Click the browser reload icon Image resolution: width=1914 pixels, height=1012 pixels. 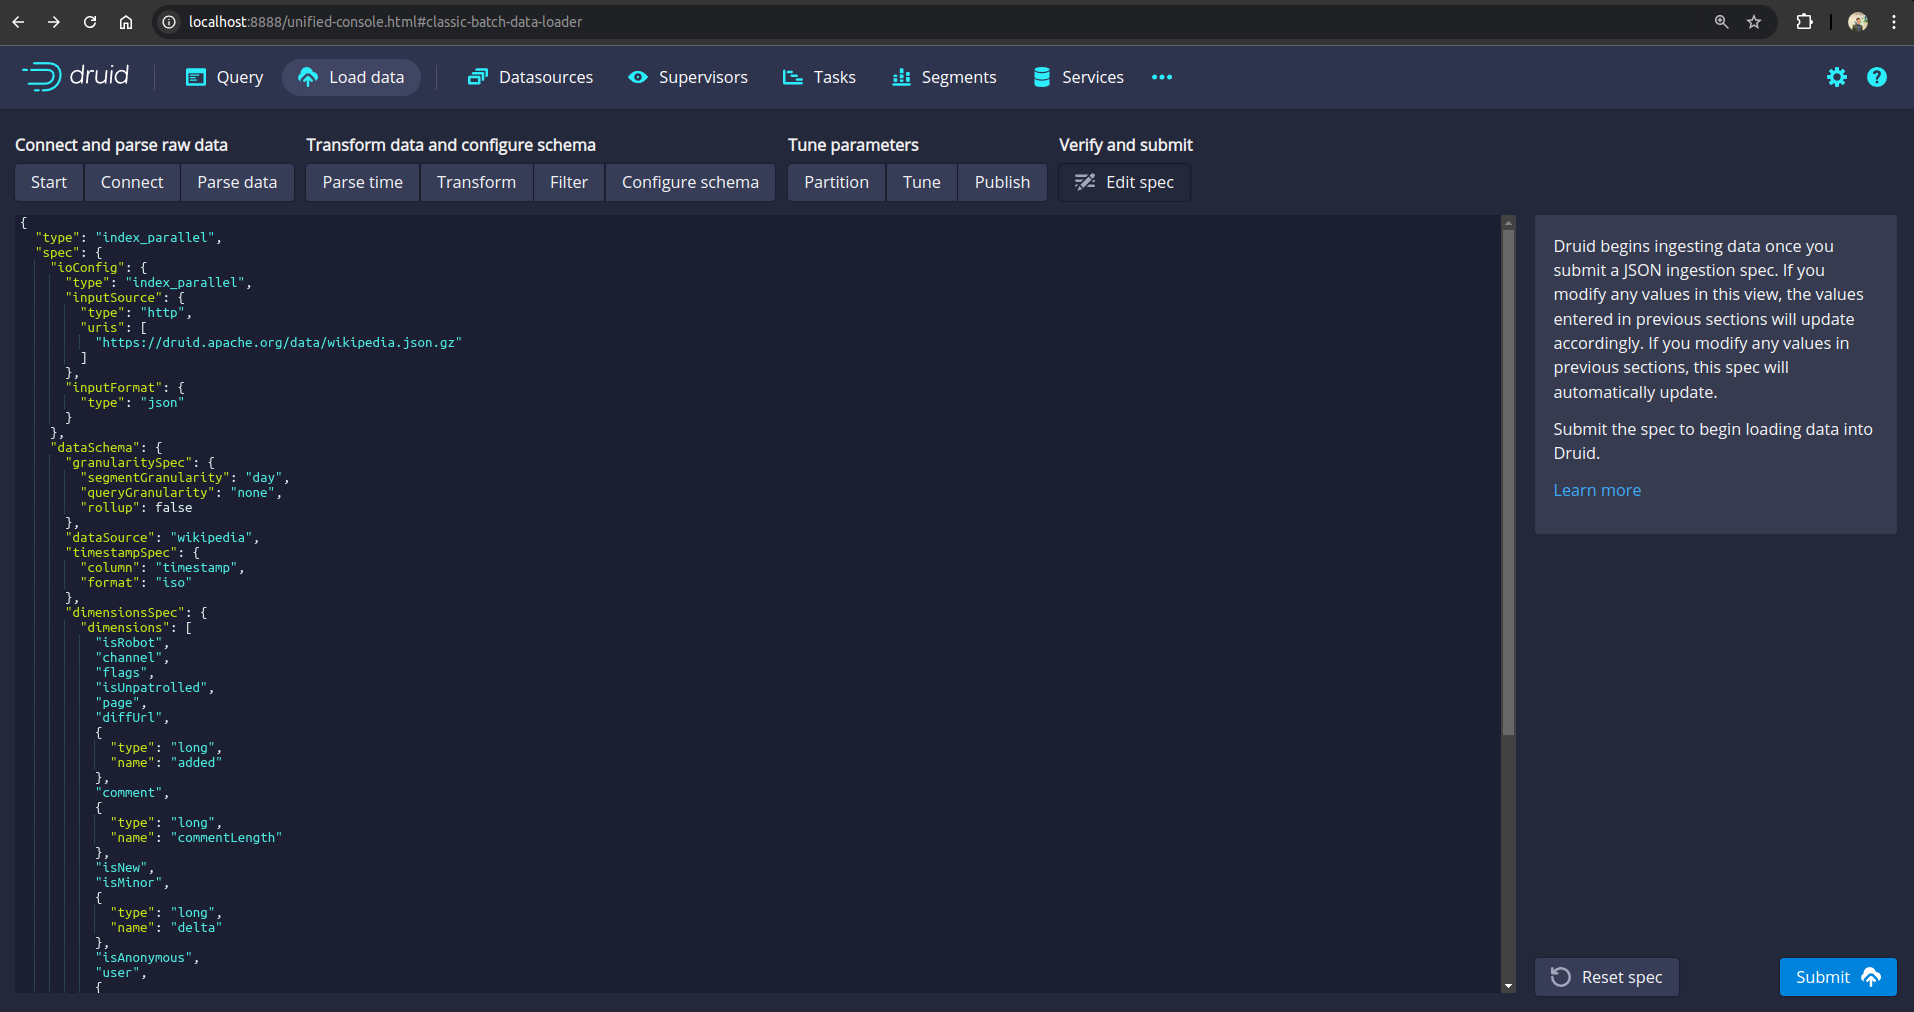90,22
